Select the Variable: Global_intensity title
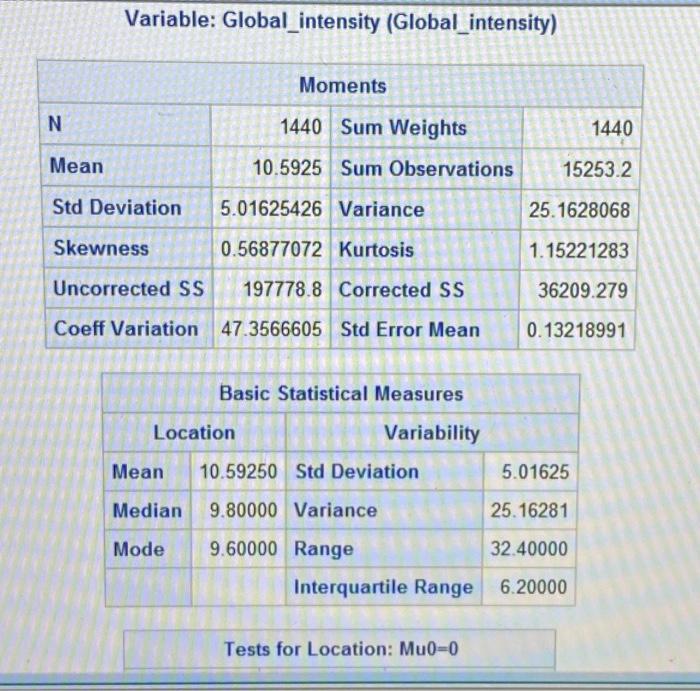 point(341,21)
